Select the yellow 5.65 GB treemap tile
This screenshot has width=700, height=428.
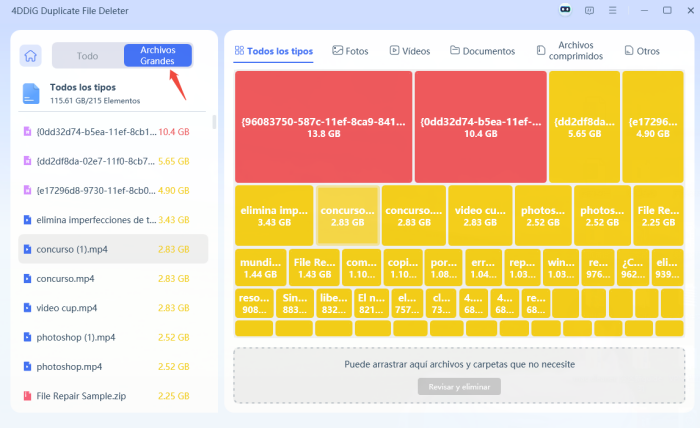(584, 126)
